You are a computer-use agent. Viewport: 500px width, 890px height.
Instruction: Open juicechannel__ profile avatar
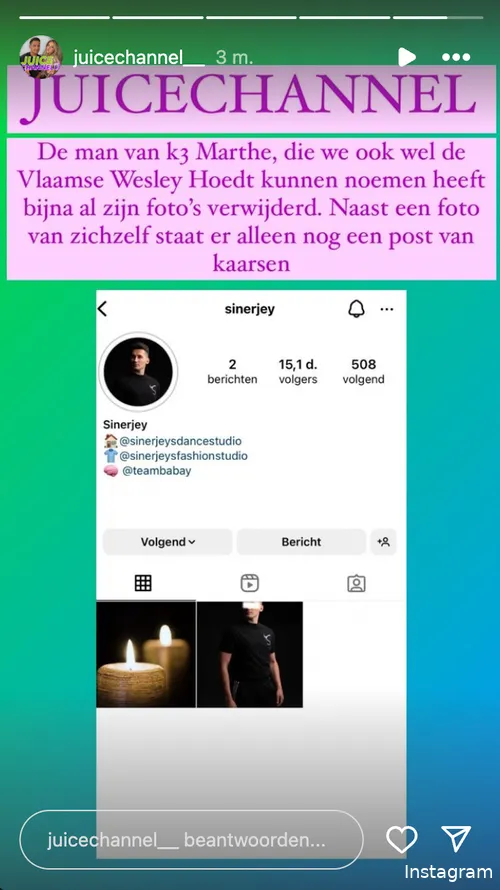[40, 56]
